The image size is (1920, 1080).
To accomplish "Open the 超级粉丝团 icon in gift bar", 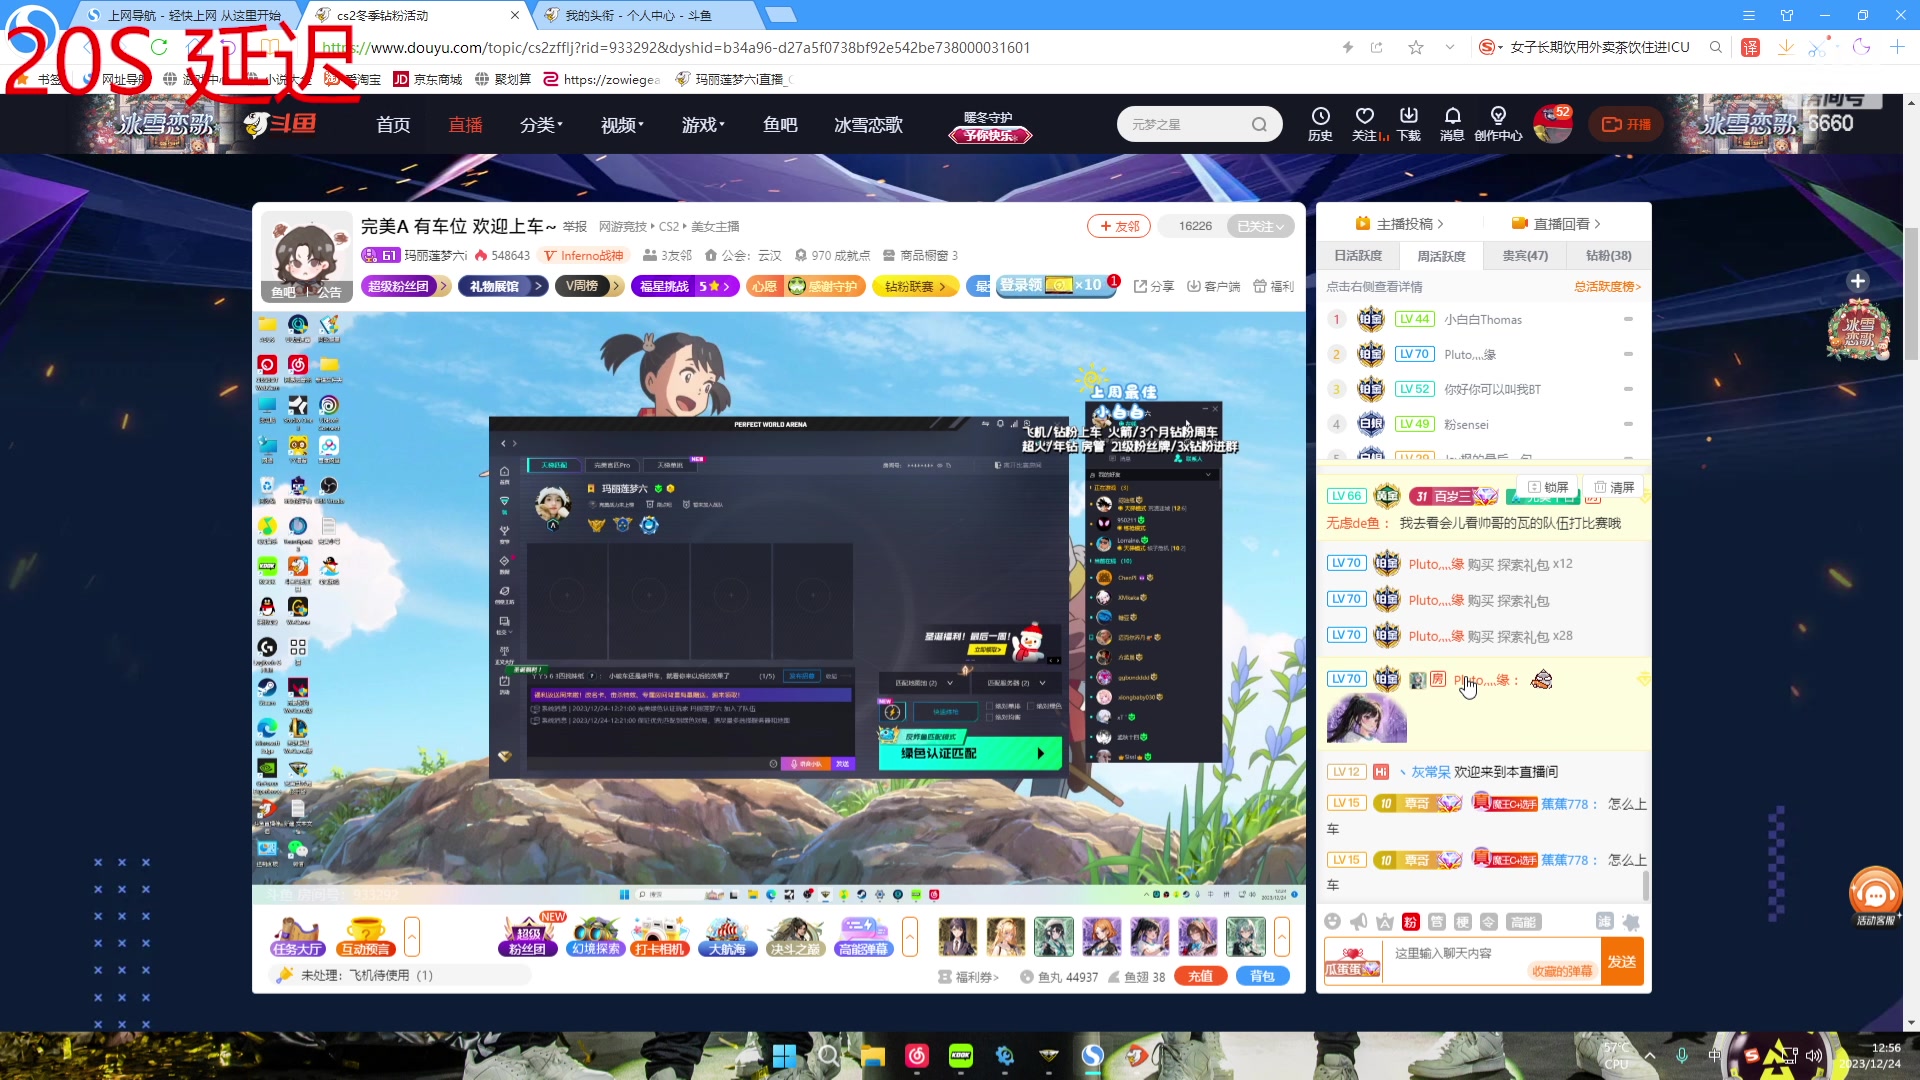I will (528, 937).
